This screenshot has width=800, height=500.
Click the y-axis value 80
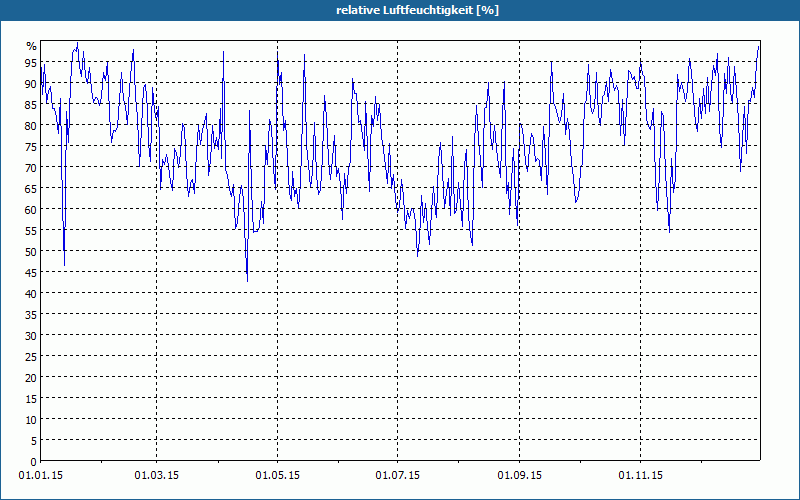coord(31,126)
